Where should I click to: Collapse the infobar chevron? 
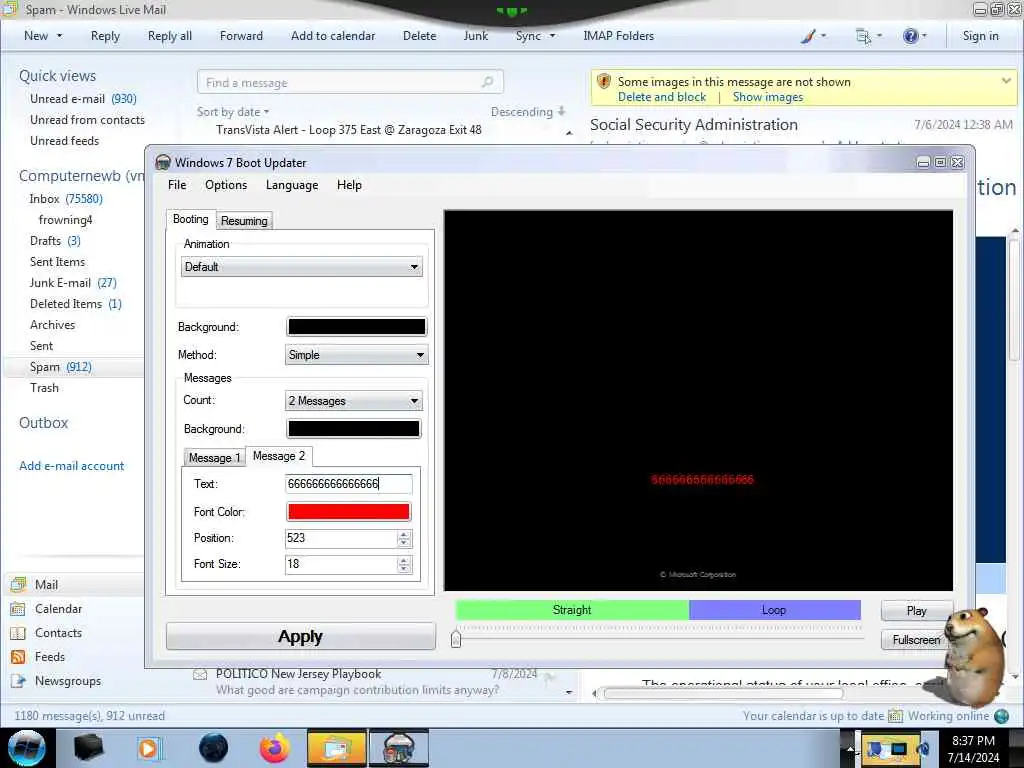tap(1006, 81)
